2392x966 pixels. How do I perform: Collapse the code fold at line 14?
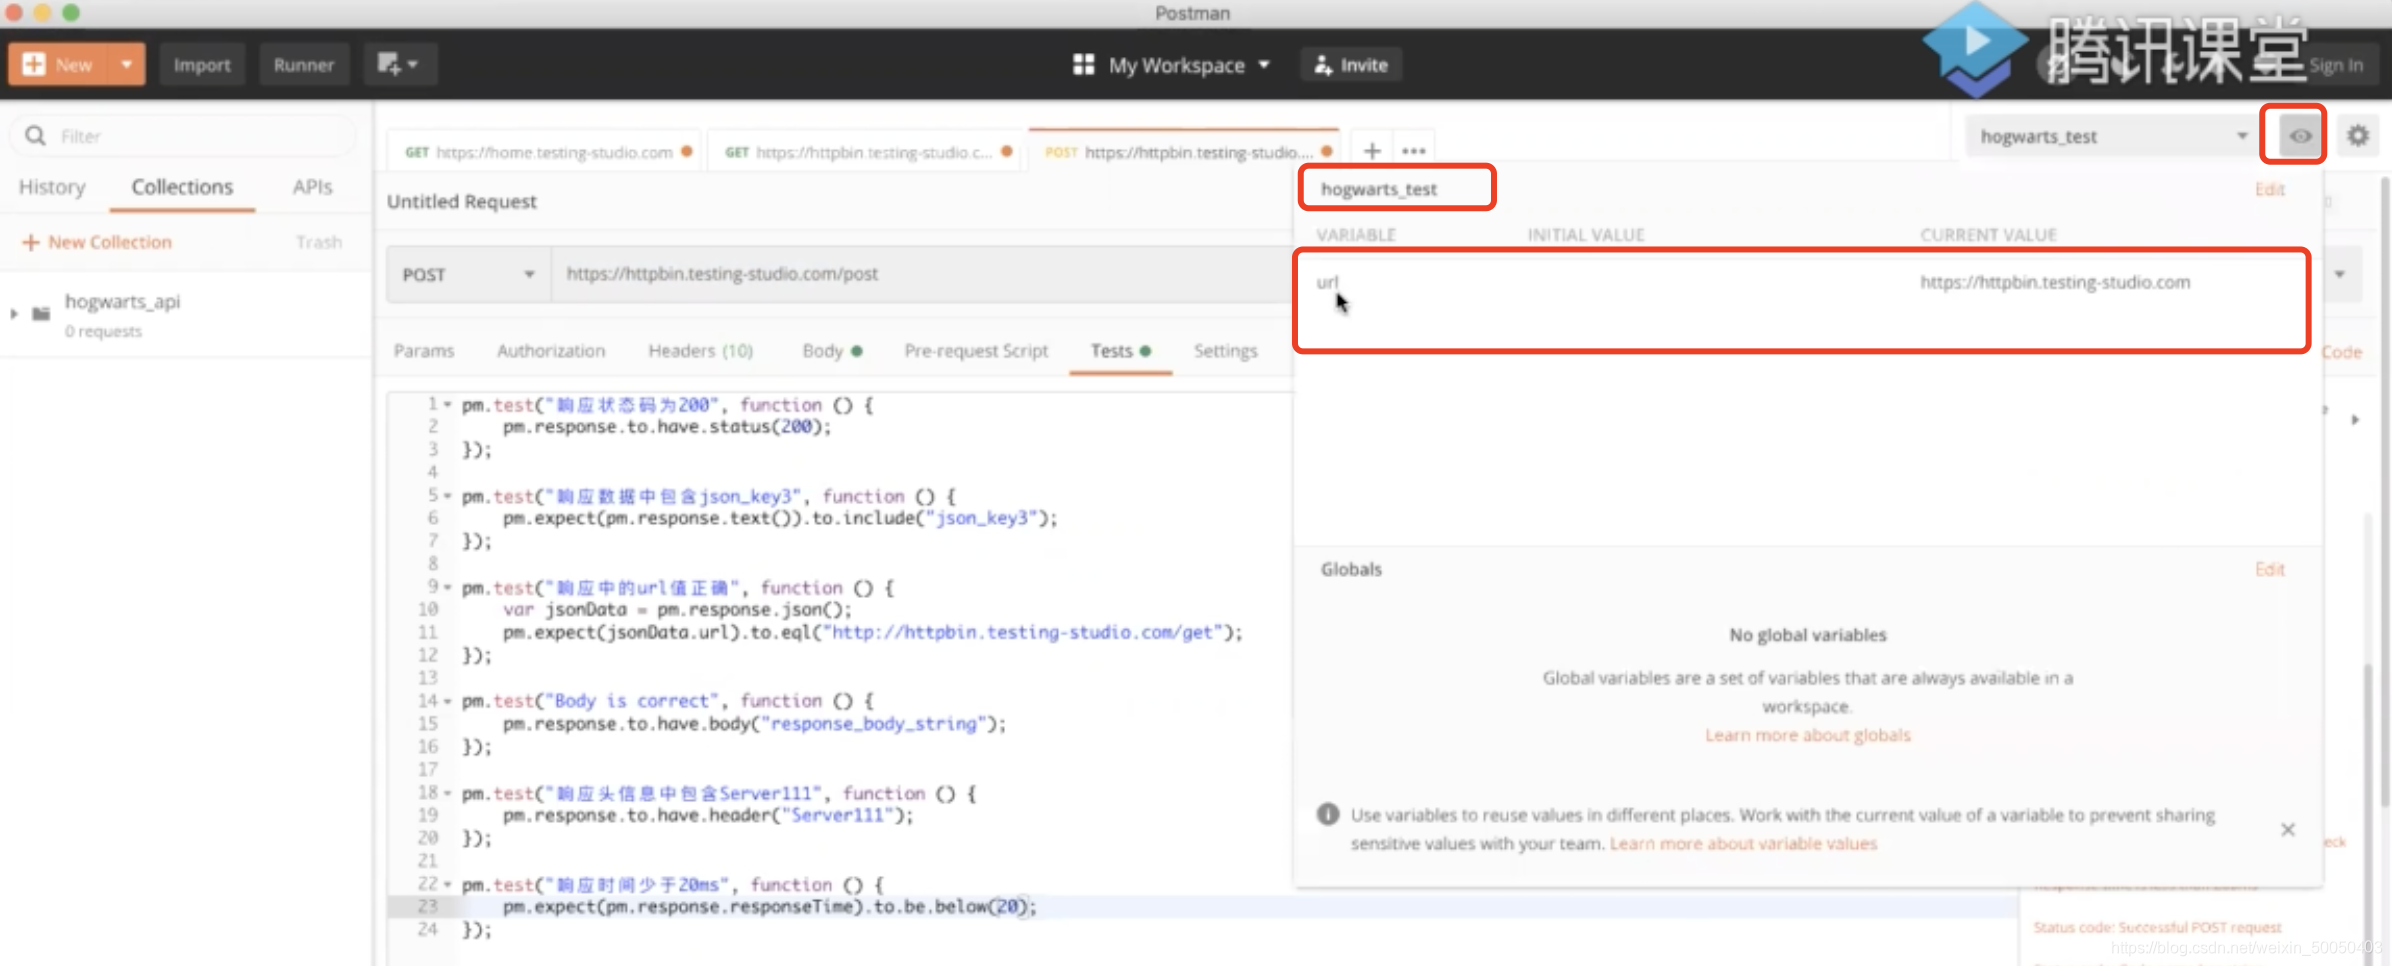(448, 701)
